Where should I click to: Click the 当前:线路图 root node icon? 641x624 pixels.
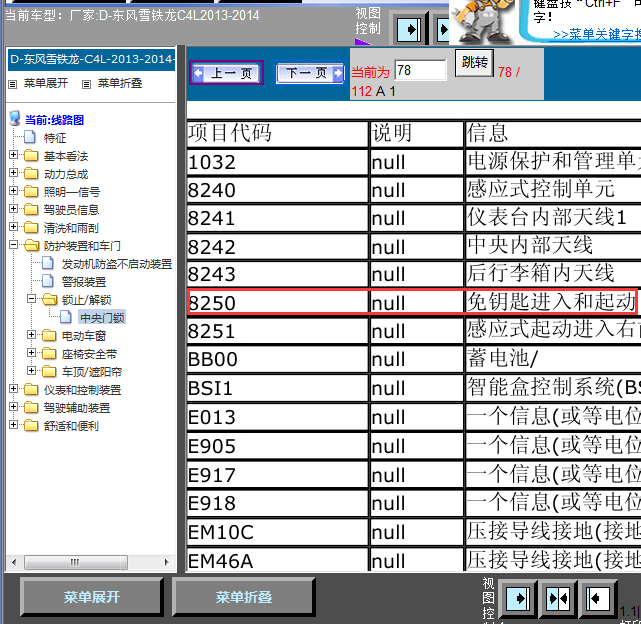pos(14,119)
